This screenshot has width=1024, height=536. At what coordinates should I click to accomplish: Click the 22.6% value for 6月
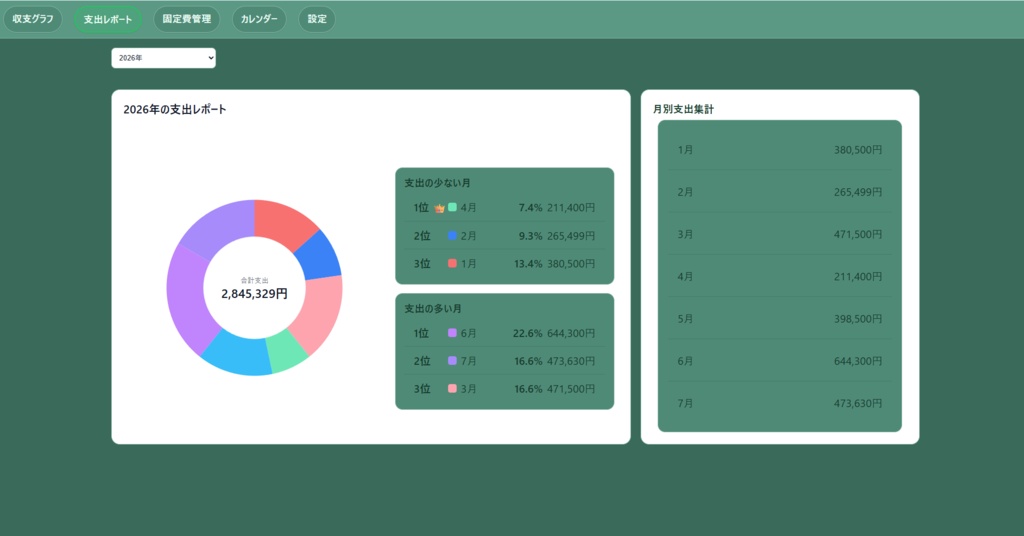pos(528,333)
